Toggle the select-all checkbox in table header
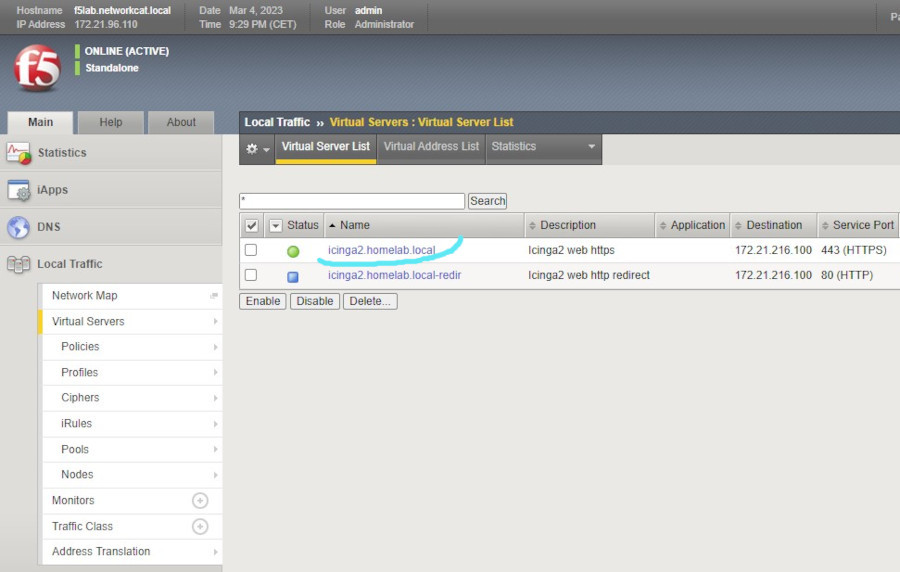This screenshot has height=572, width=900. 251,225
